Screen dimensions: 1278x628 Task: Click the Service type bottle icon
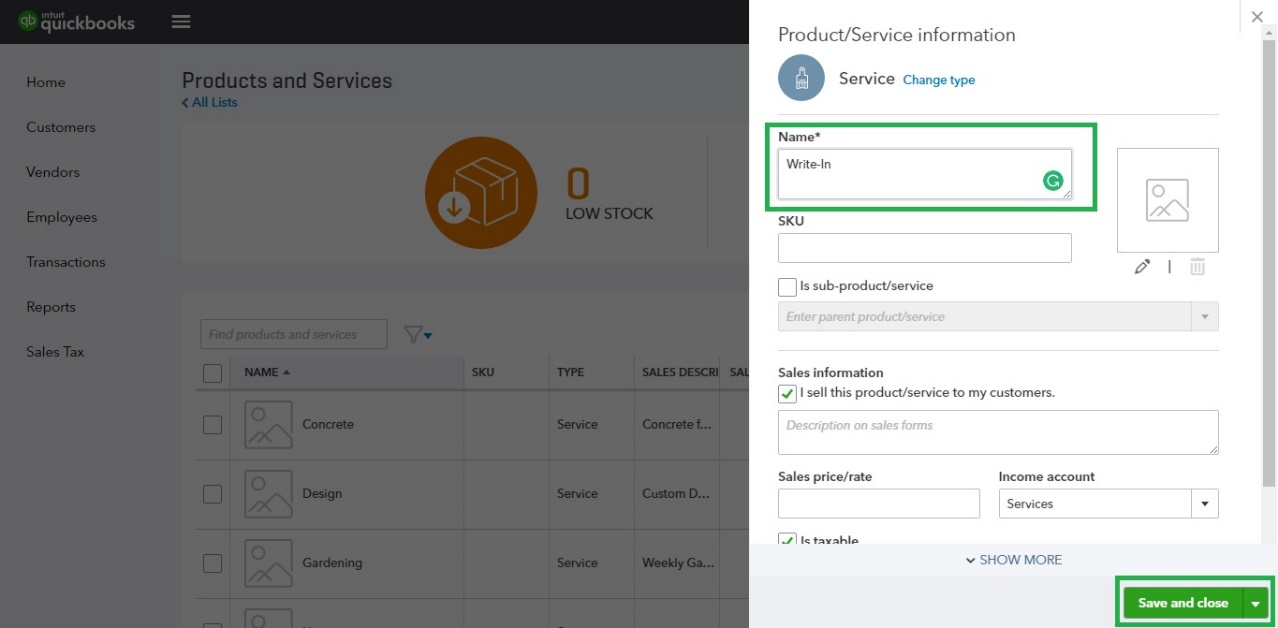(x=801, y=78)
